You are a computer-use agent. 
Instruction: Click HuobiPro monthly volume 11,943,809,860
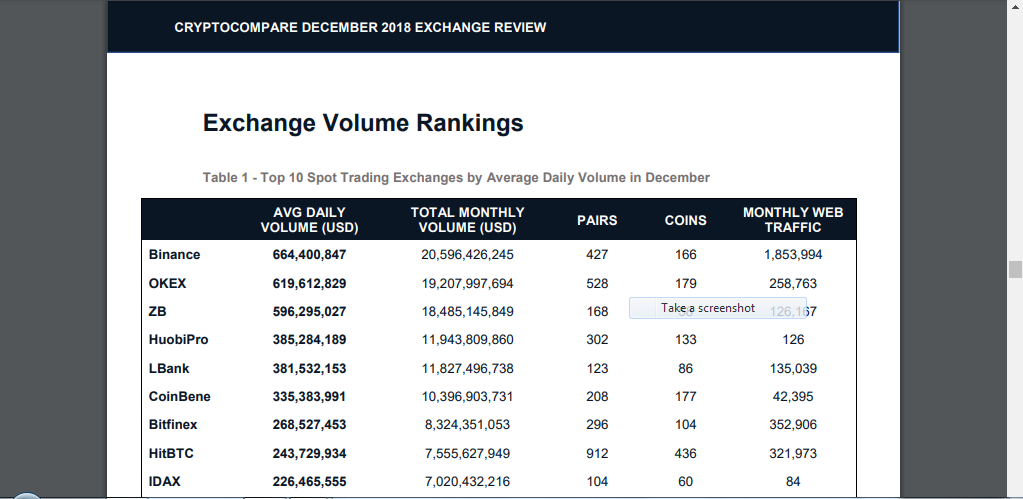tap(467, 339)
